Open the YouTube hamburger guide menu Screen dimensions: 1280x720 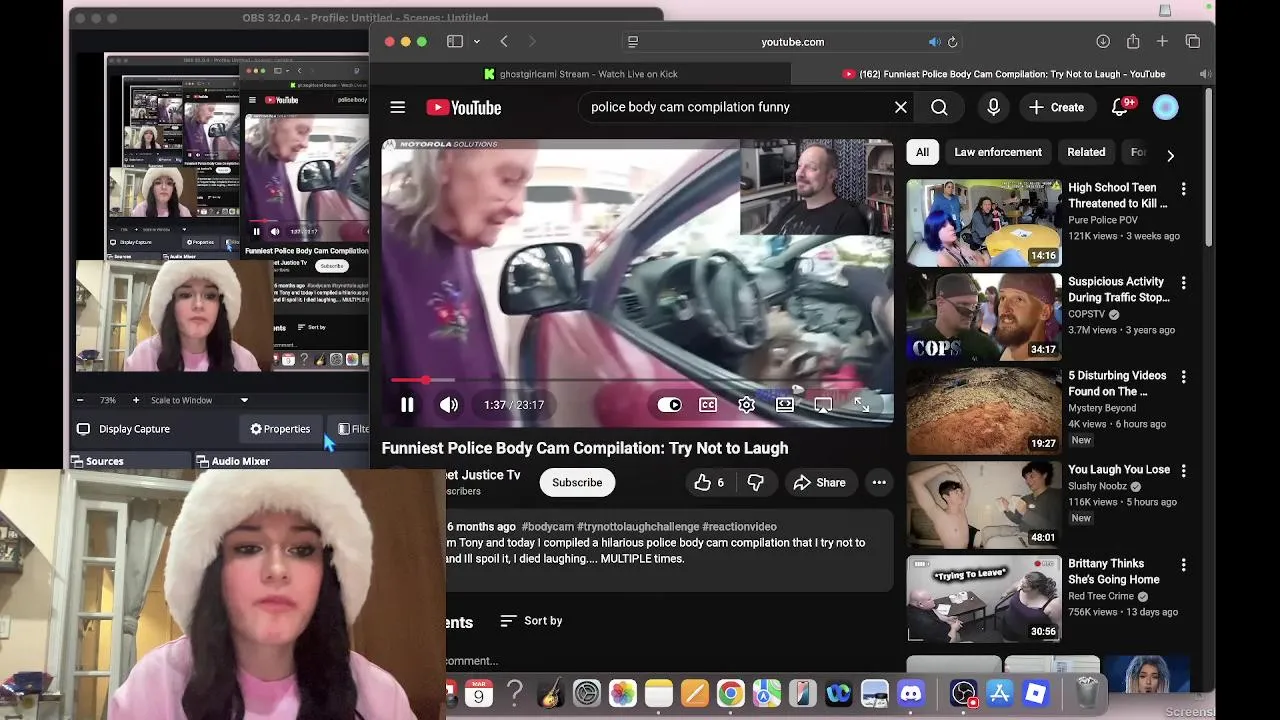(x=398, y=107)
